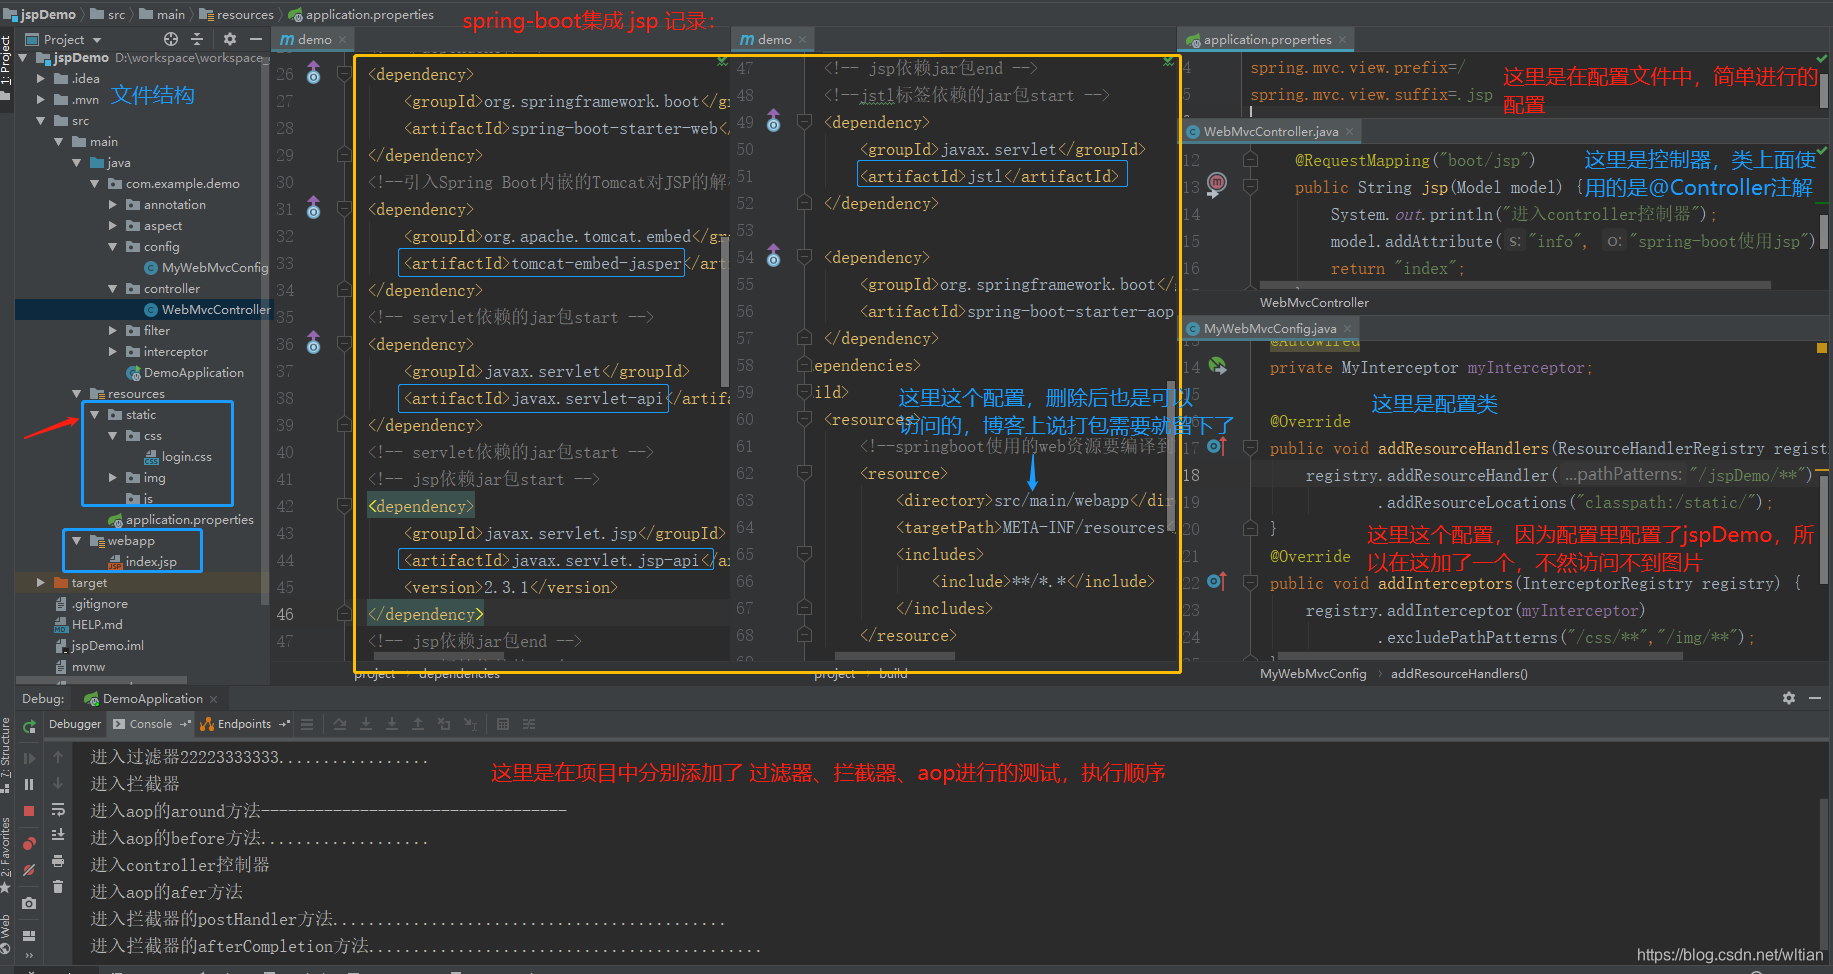Viewport: 1833px width, 974px height.
Task: Select DemoApplication class in the tree
Action: coord(185,372)
